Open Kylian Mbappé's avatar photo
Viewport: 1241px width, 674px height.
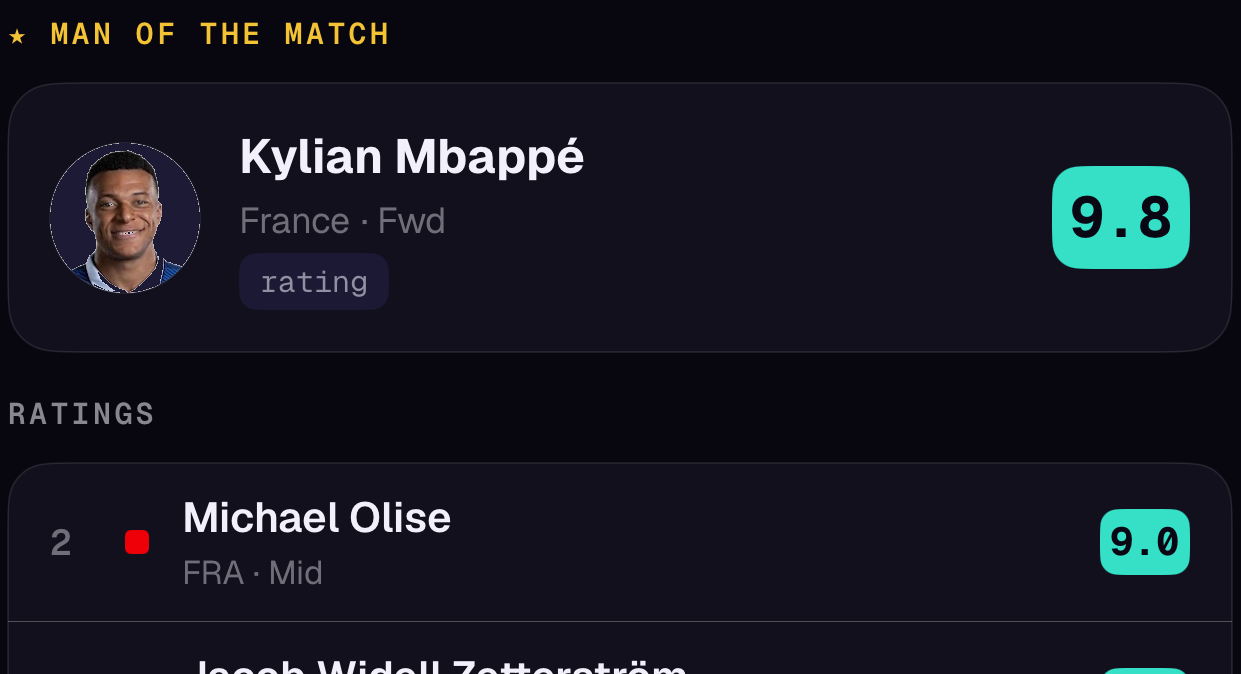click(125, 218)
